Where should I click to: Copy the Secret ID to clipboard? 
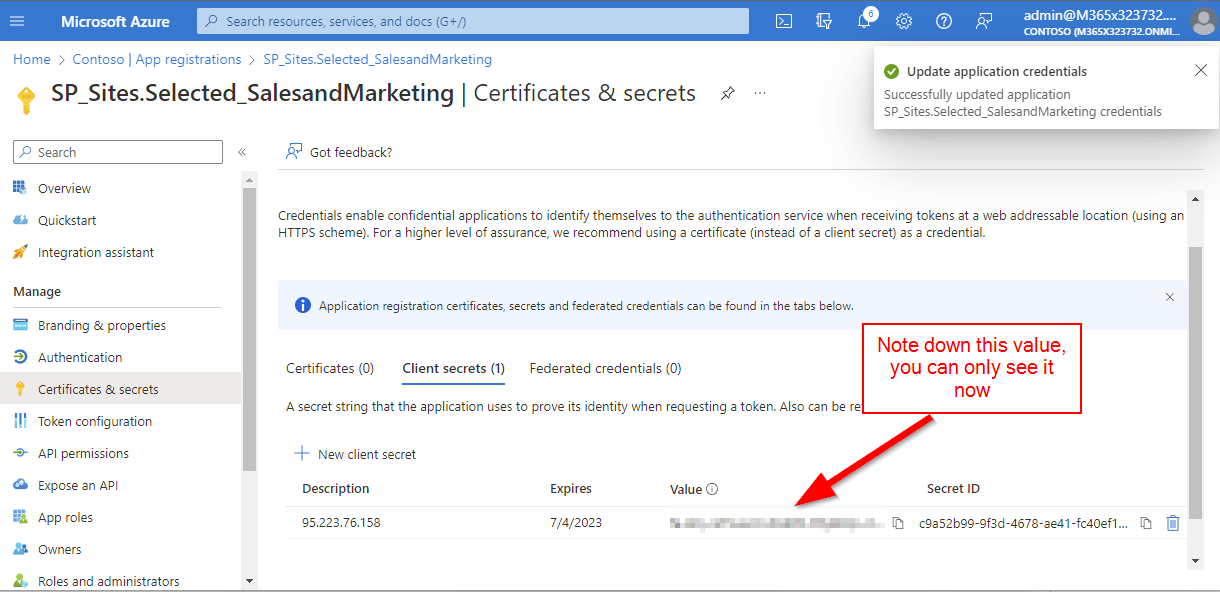pos(1146,523)
